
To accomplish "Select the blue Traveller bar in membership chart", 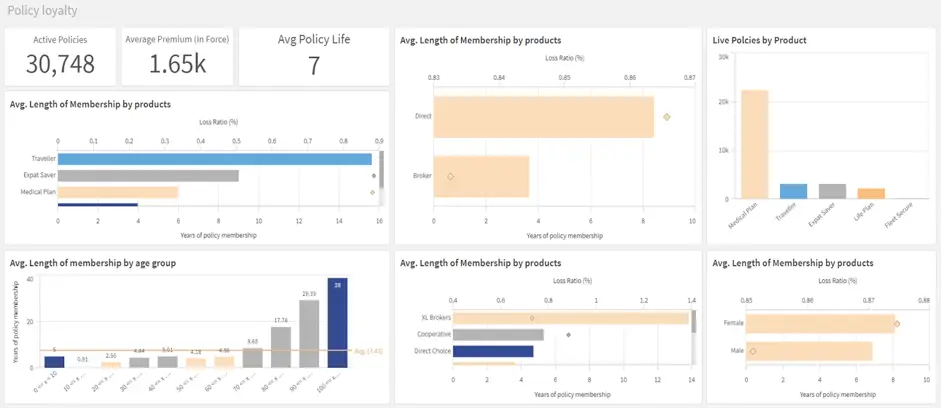I will coord(214,158).
